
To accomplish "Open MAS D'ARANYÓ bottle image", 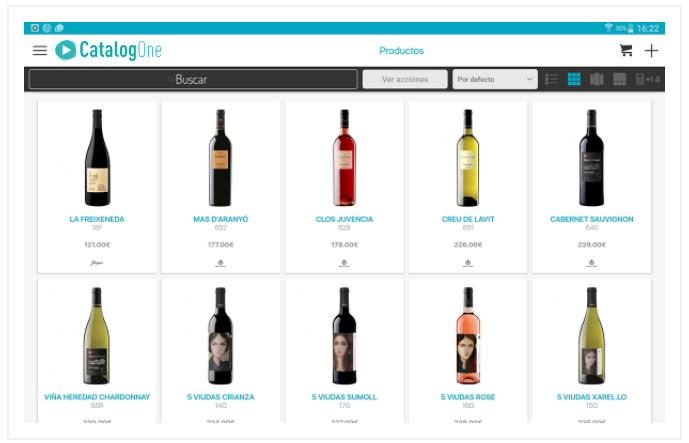I will [x=220, y=158].
